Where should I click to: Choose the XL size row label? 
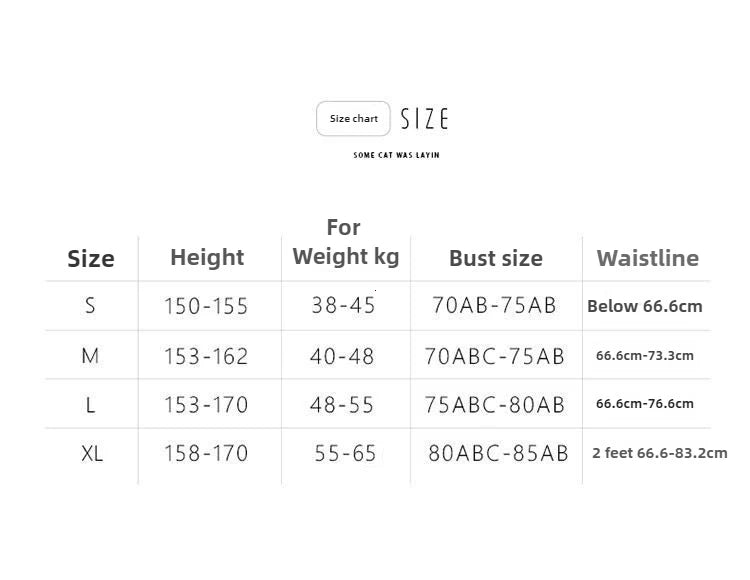click(x=92, y=453)
